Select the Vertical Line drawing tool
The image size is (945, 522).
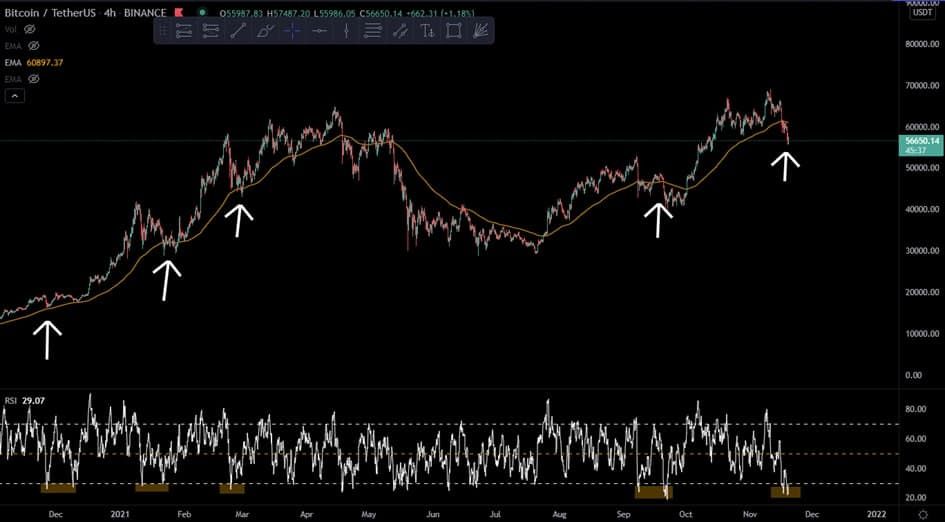[346, 31]
